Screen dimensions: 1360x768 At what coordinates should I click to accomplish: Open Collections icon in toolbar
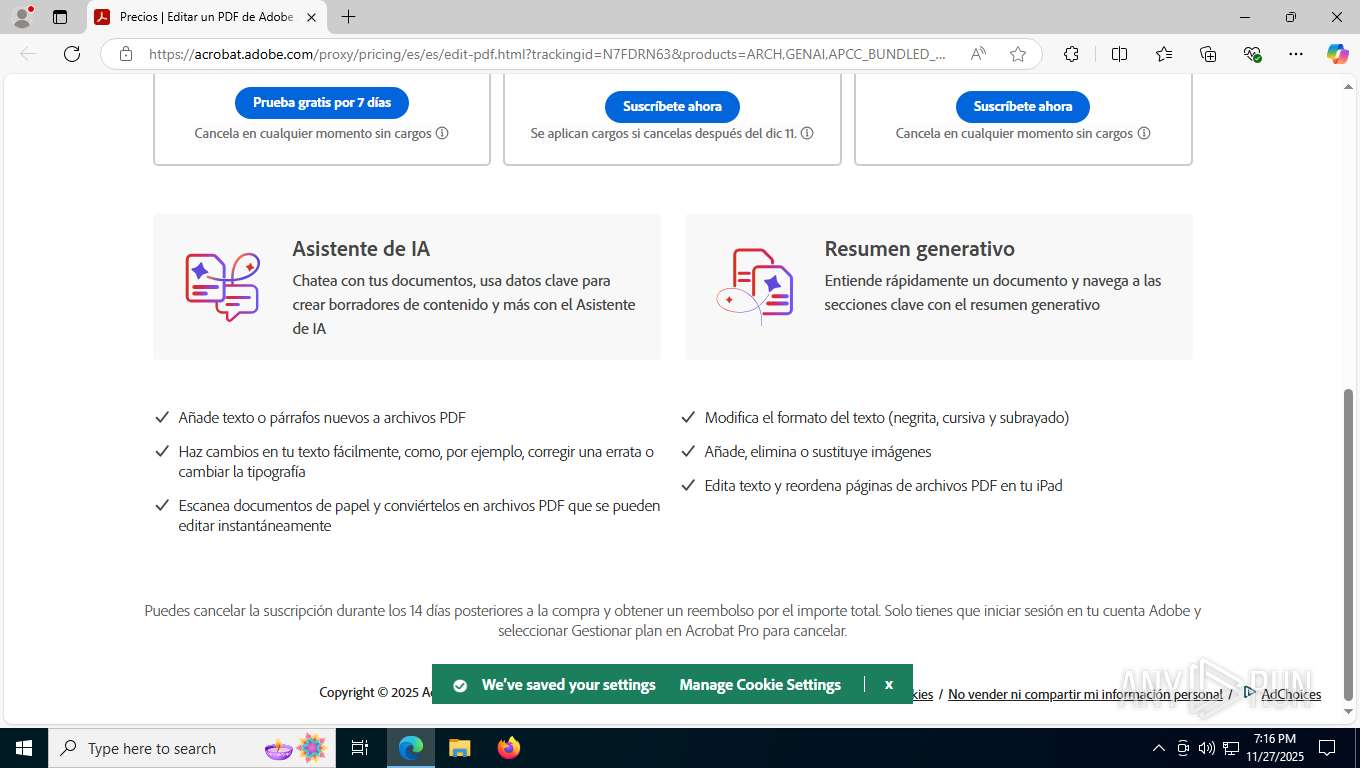1208,54
